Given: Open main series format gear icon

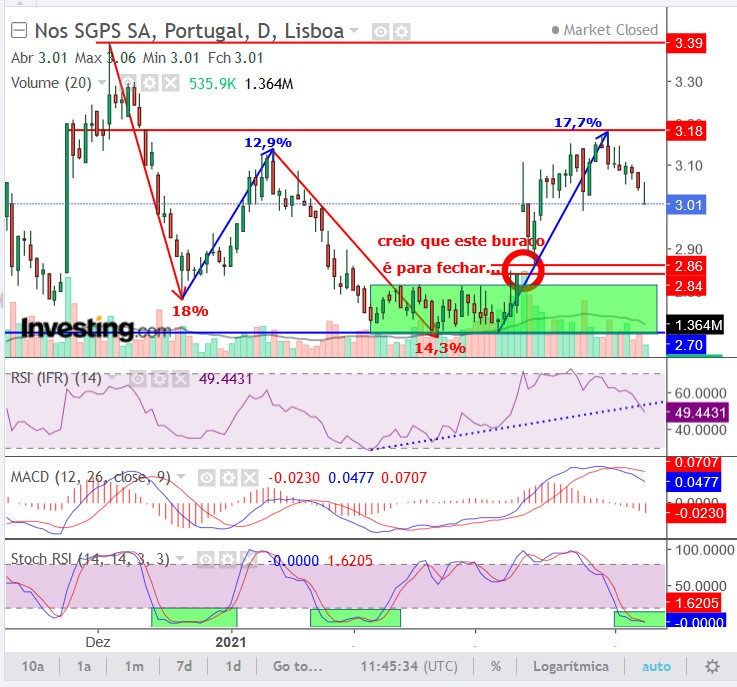Looking at the screenshot, I should (401, 32).
